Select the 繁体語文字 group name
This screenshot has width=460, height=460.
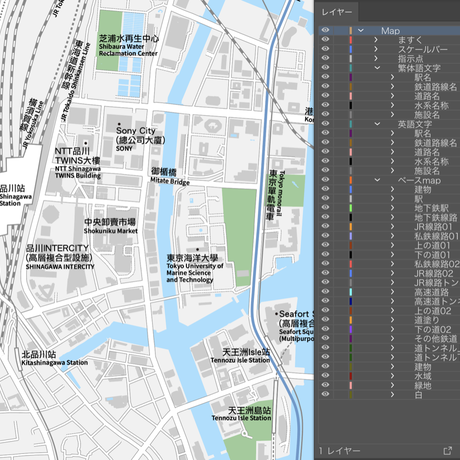point(419,68)
